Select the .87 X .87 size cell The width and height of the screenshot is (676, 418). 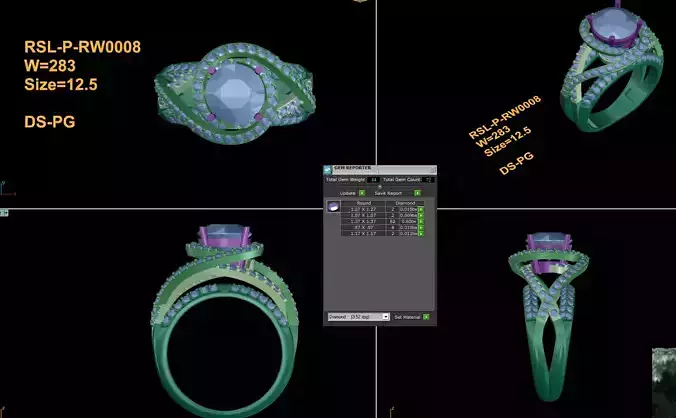pos(363,228)
